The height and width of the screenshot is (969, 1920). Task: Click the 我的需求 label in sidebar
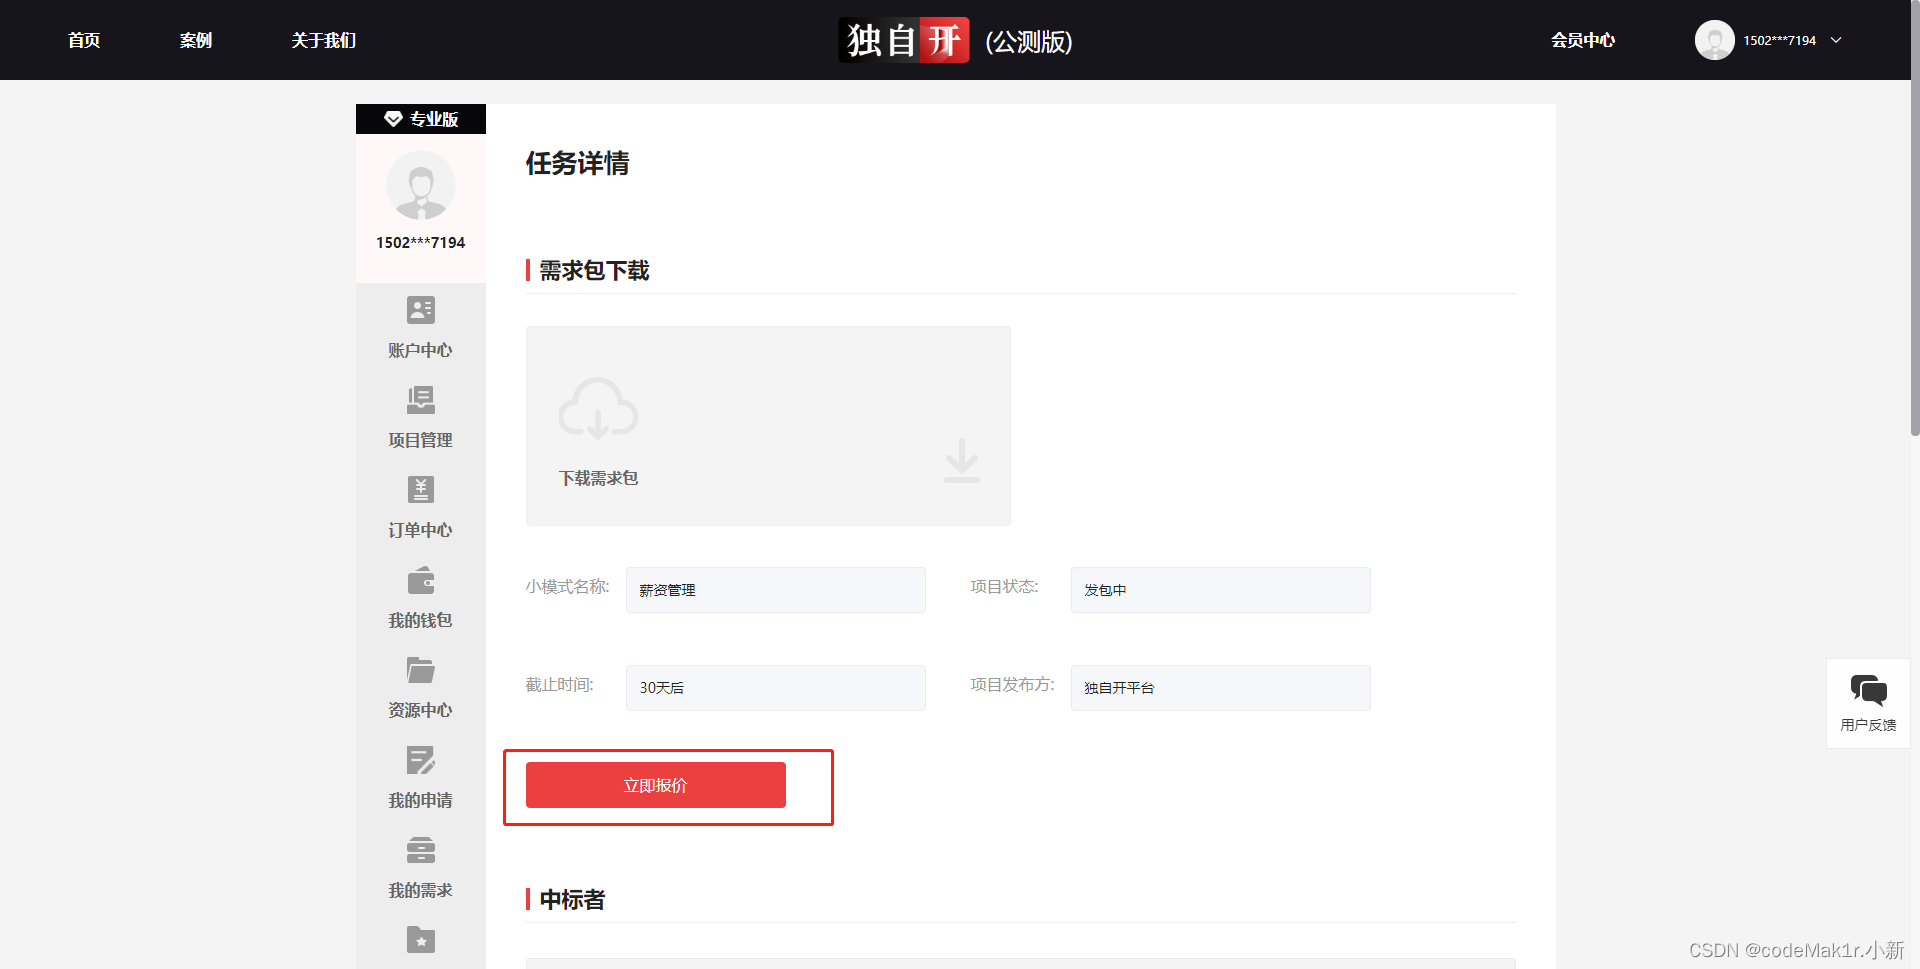click(421, 890)
